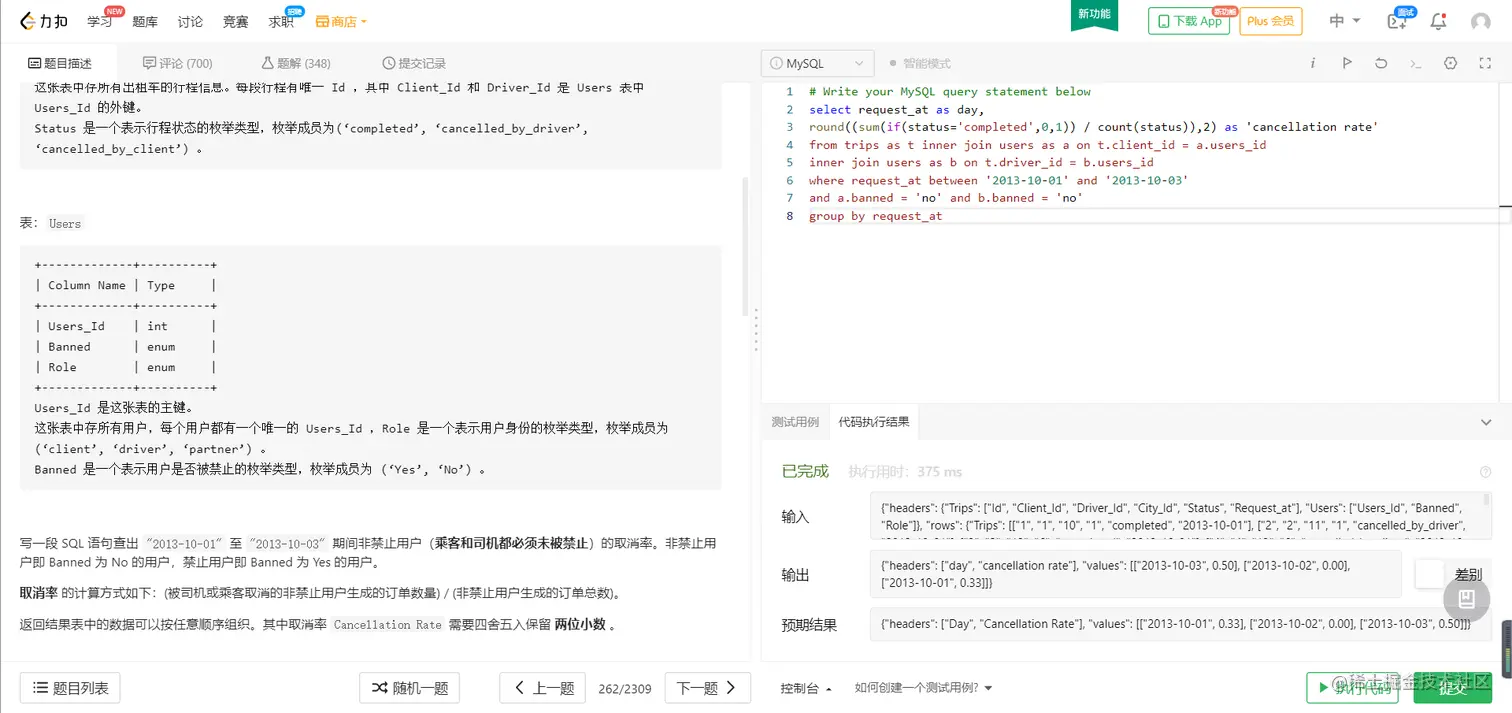Expand the 商店 dropdown in the navbar
1512x713 pixels.
click(x=340, y=20)
